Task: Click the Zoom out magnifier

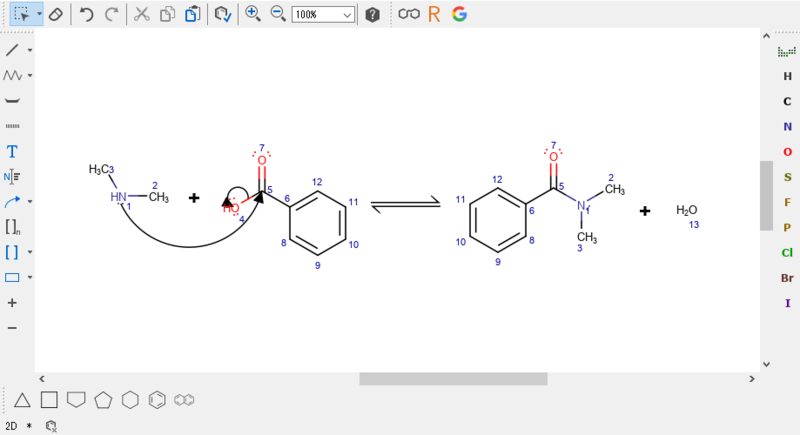Action: point(278,14)
